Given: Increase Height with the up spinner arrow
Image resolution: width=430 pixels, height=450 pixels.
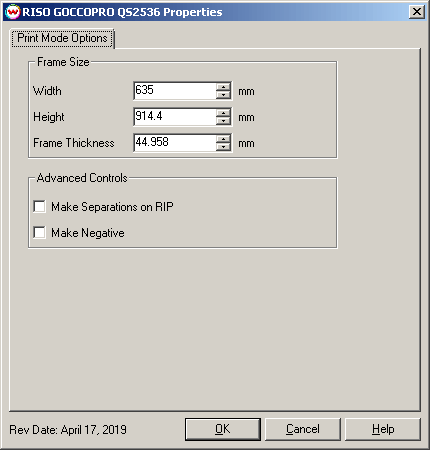Looking at the screenshot, I should (223, 113).
